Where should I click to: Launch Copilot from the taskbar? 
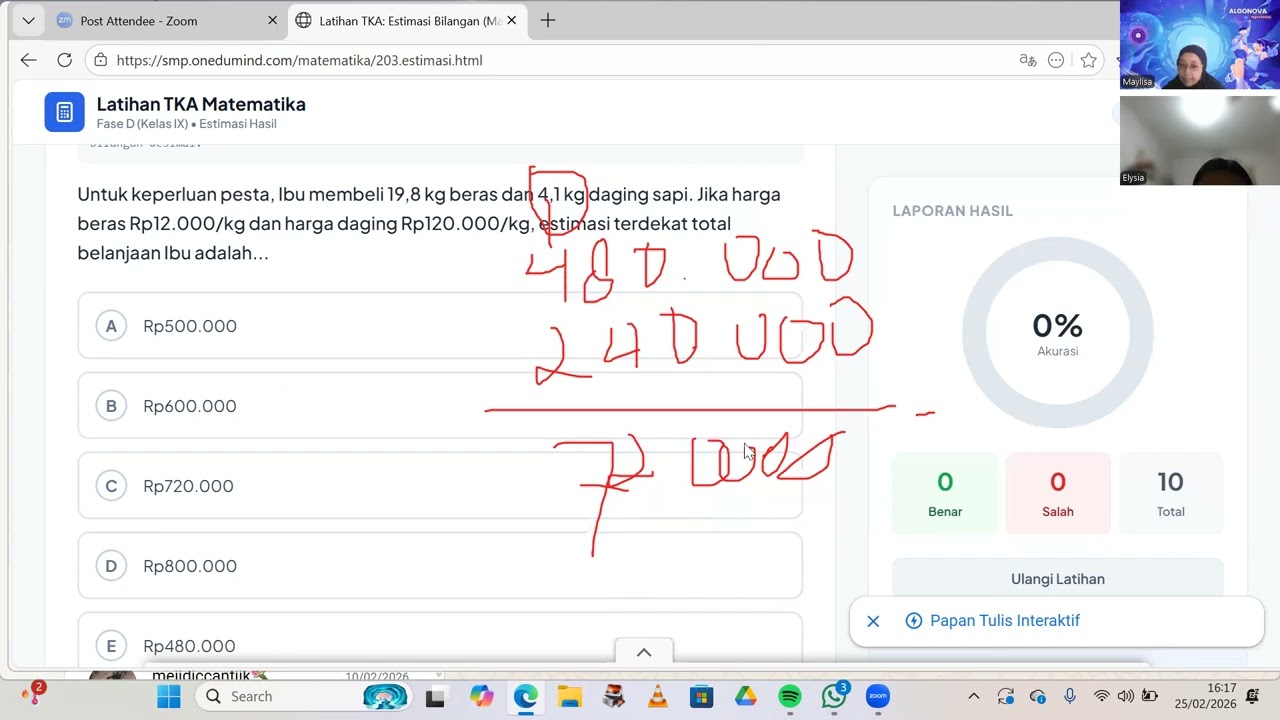point(481,696)
